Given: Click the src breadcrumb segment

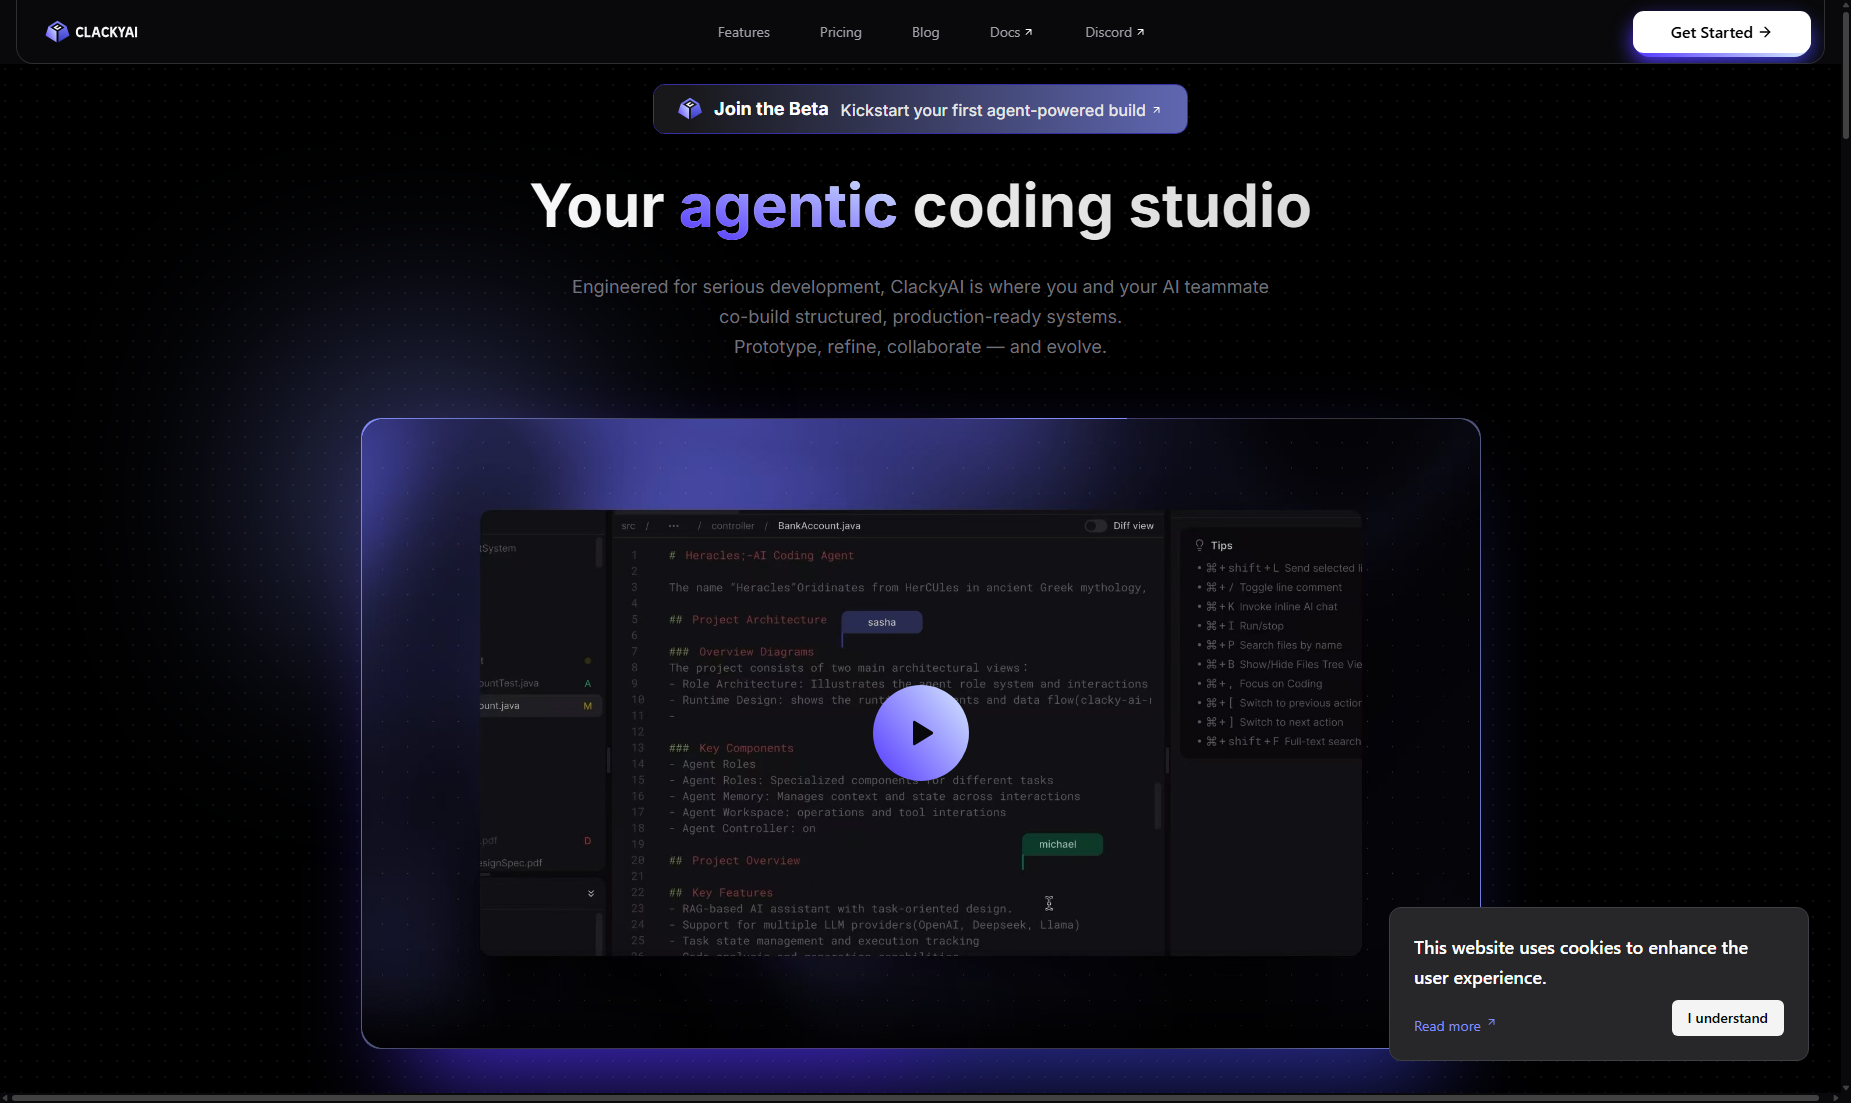Looking at the screenshot, I should point(628,526).
